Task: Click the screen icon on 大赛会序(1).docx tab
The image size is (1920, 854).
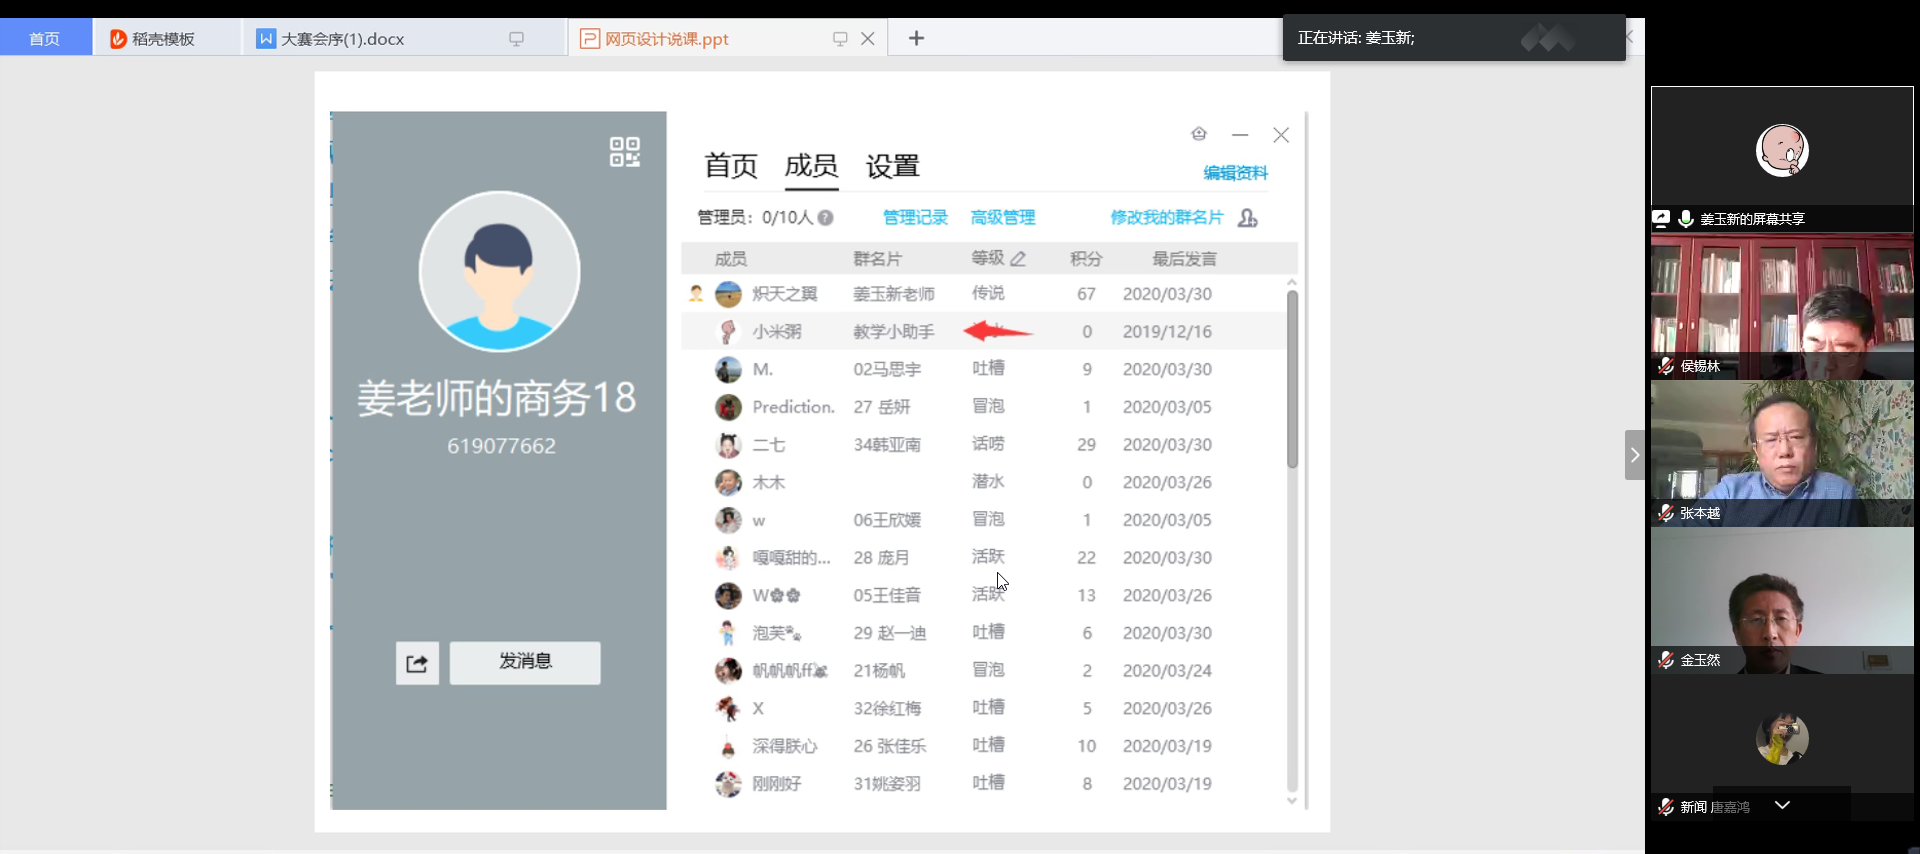Action: [x=516, y=39]
